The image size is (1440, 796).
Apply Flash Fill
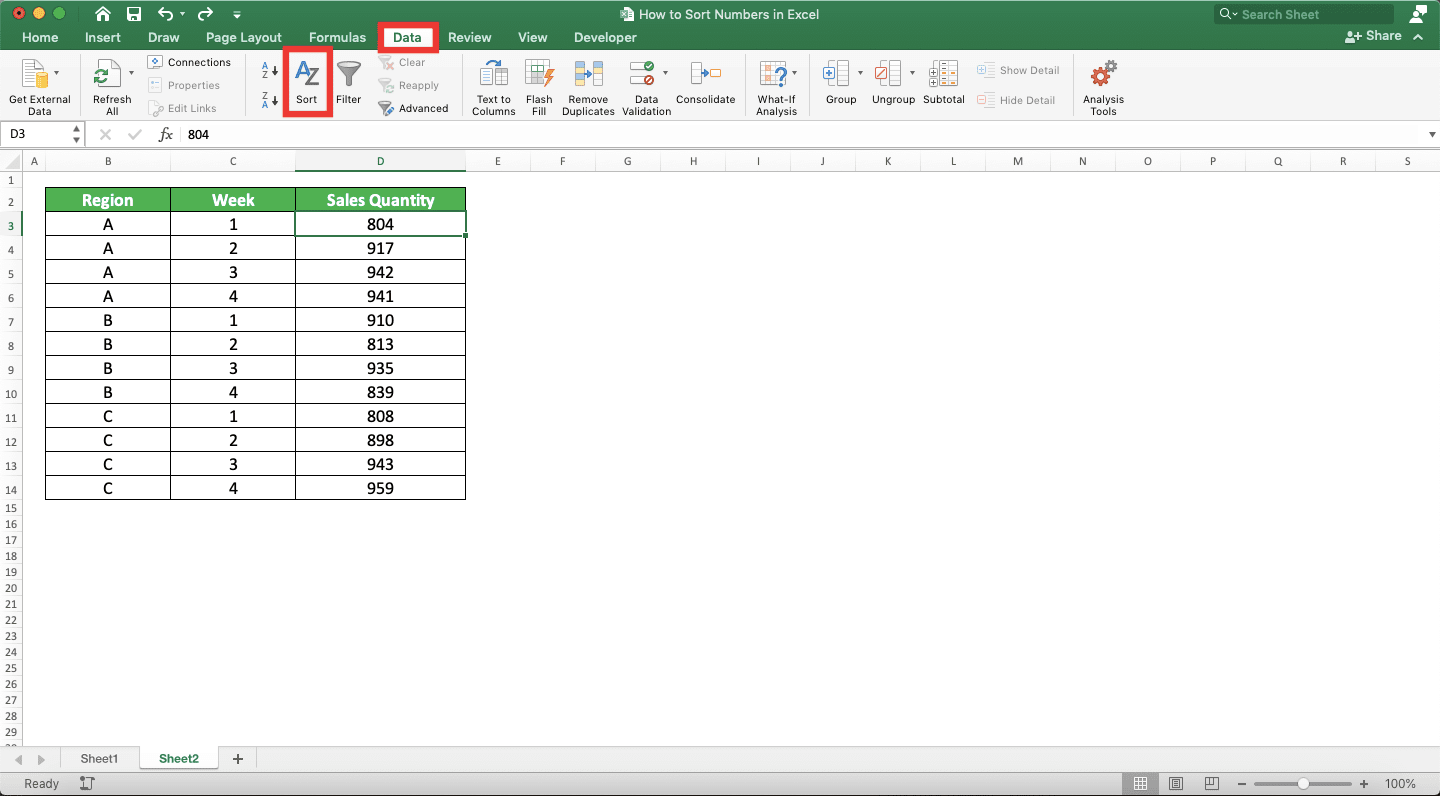click(539, 87)
